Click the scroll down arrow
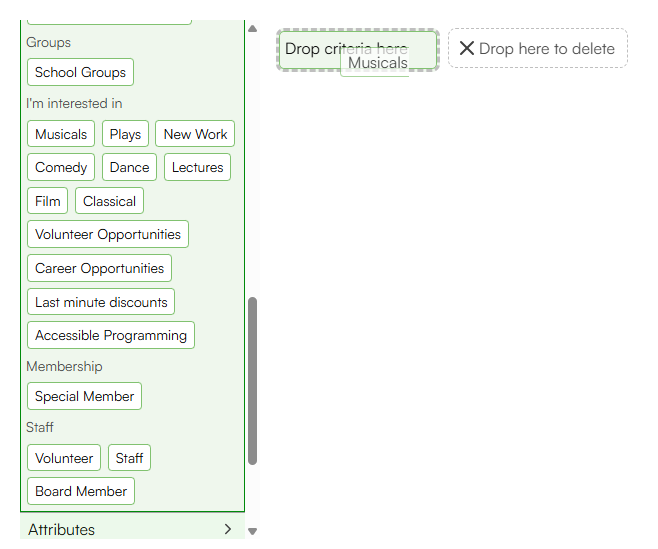This screenshot has width=658, height=549. point(252,531)
